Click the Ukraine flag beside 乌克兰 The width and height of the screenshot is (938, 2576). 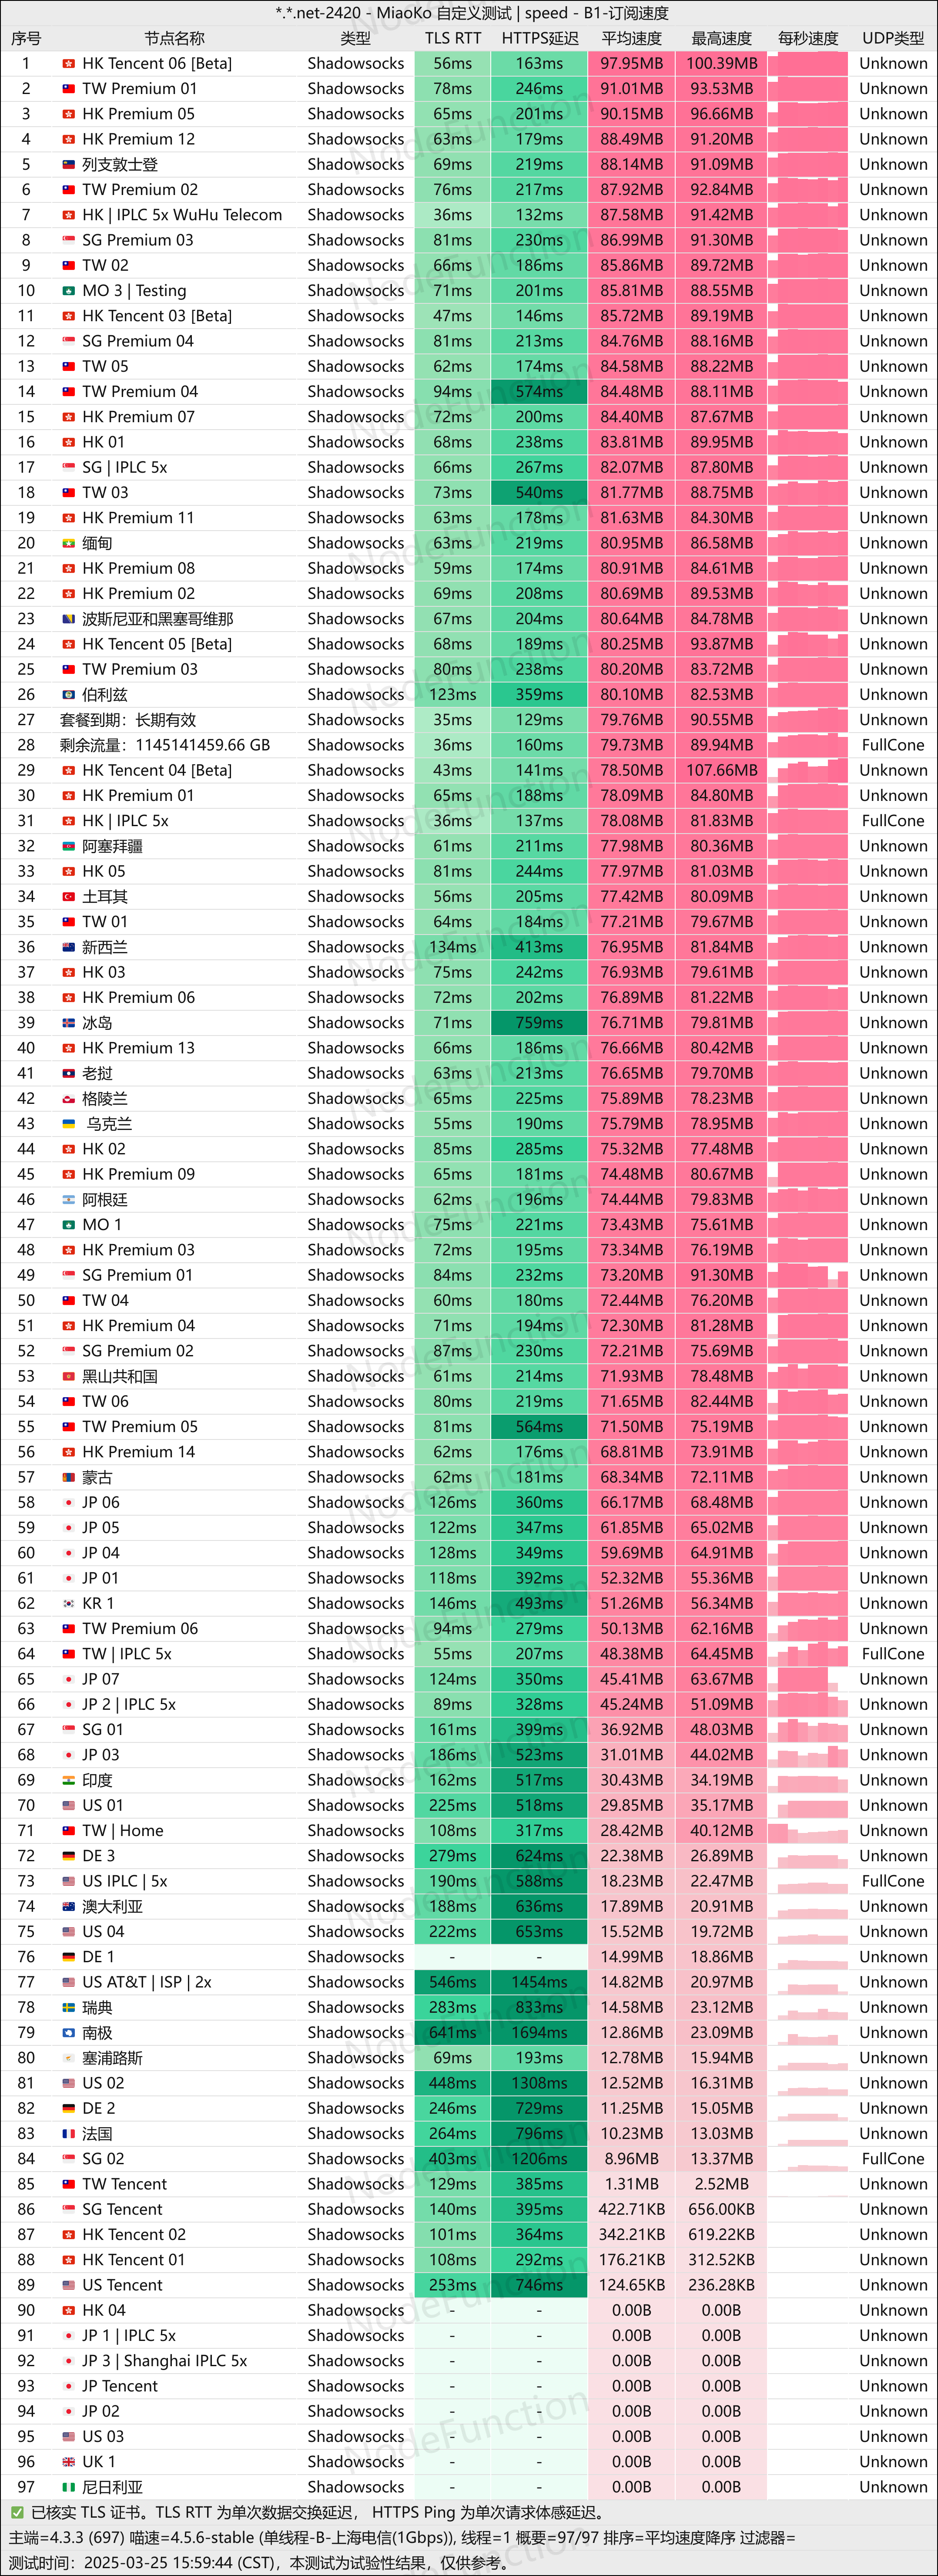coord(69,1124)
